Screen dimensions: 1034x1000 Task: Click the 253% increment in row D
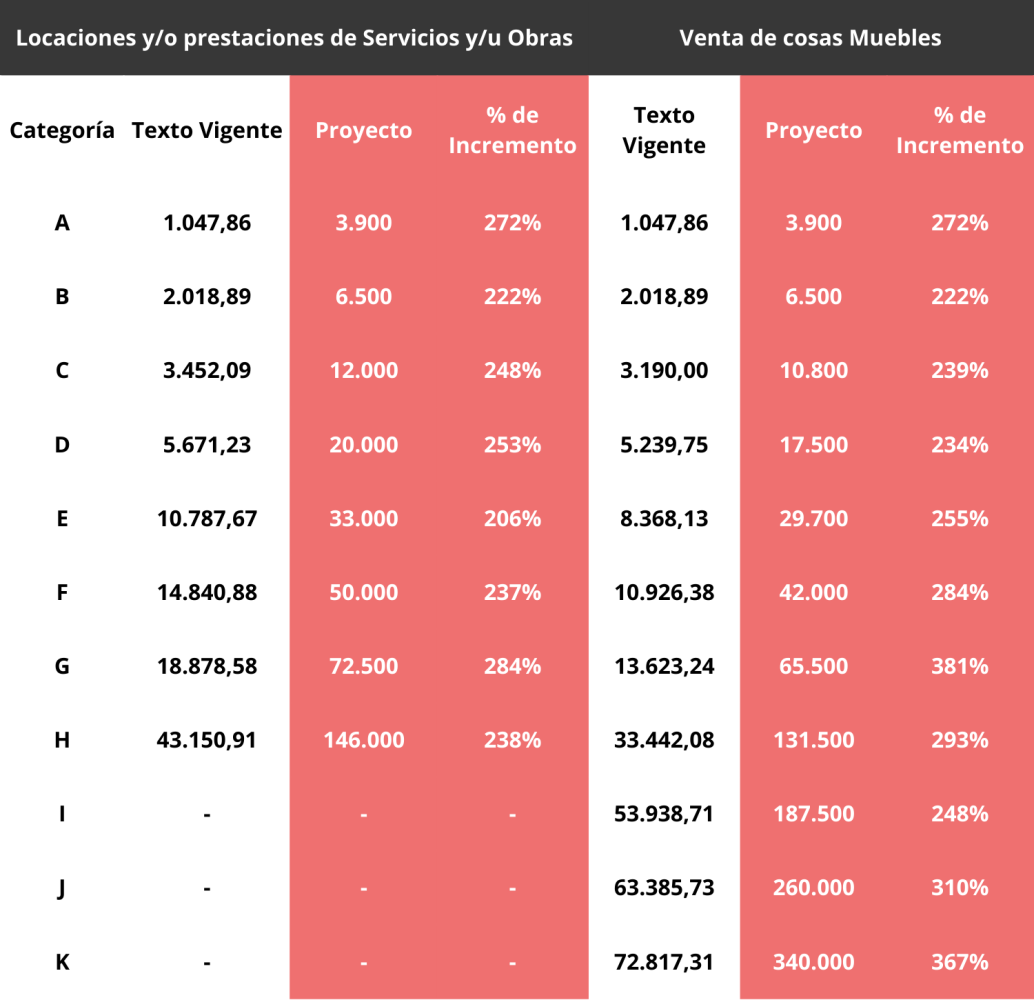[x=512, y=445]
